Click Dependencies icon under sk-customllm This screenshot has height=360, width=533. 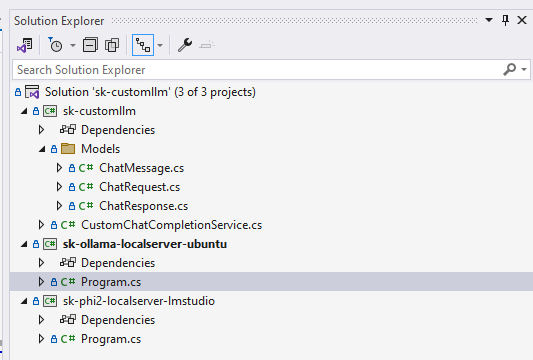click(68, 130)
